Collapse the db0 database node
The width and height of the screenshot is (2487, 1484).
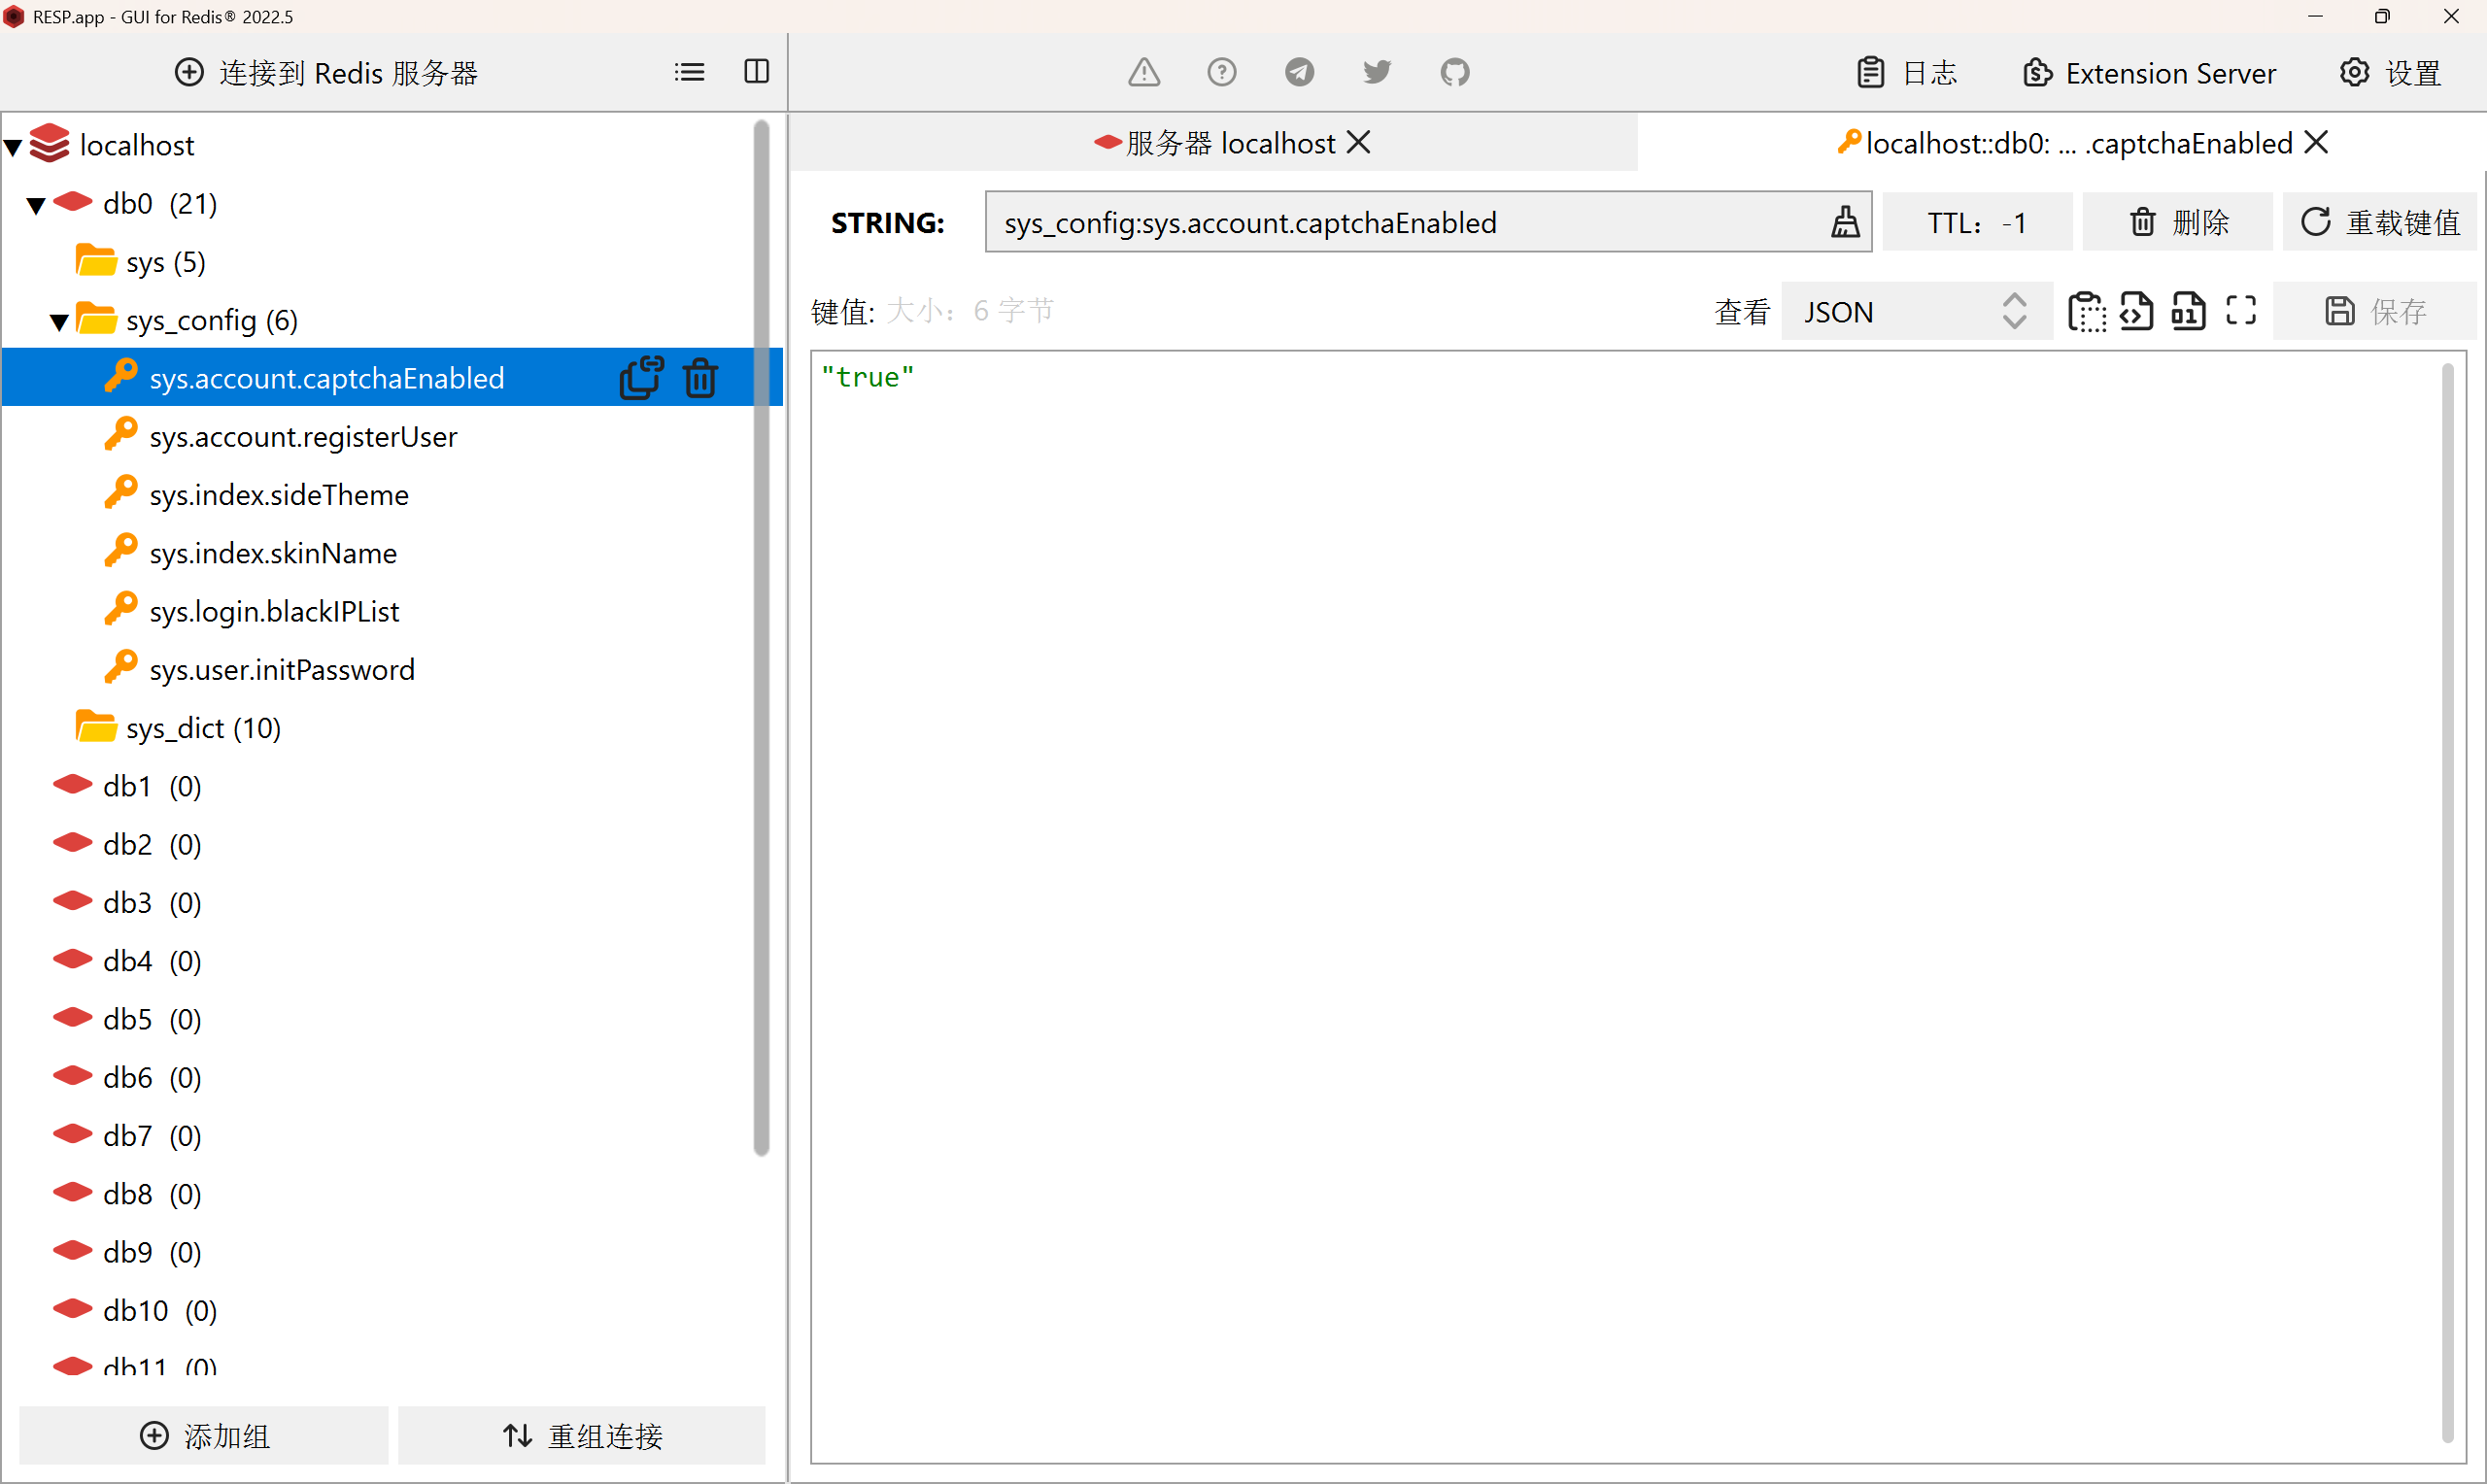click(36, 205)
